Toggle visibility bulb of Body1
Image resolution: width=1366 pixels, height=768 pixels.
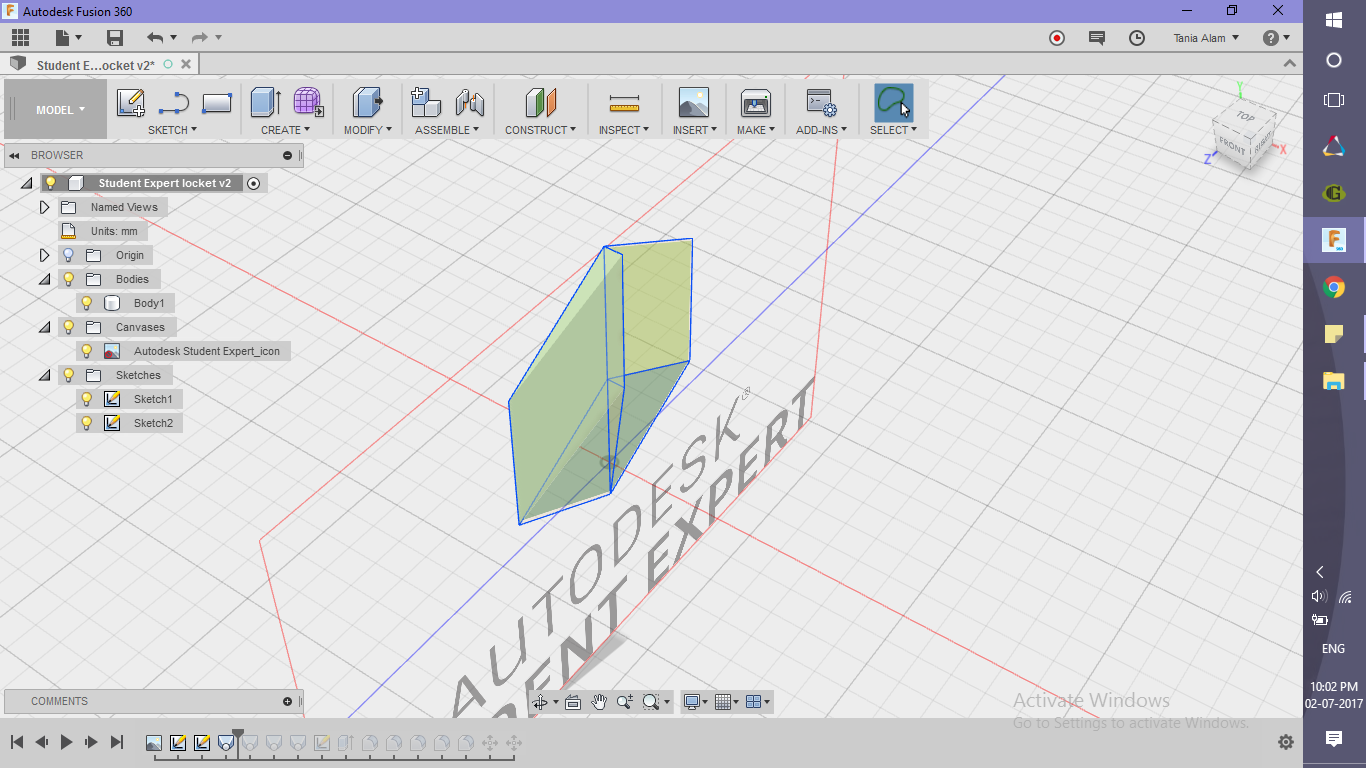point(87,303)
